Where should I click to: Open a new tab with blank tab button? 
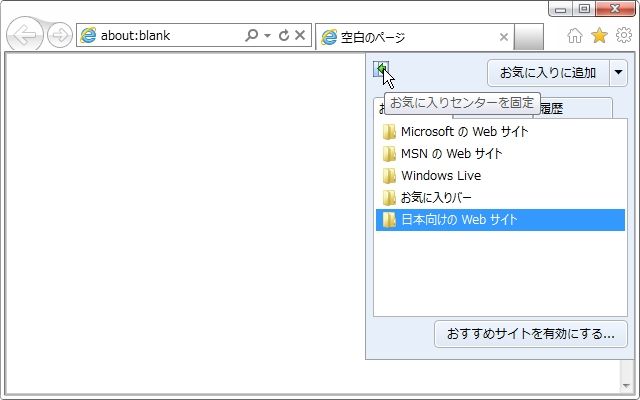coord(529,37)
